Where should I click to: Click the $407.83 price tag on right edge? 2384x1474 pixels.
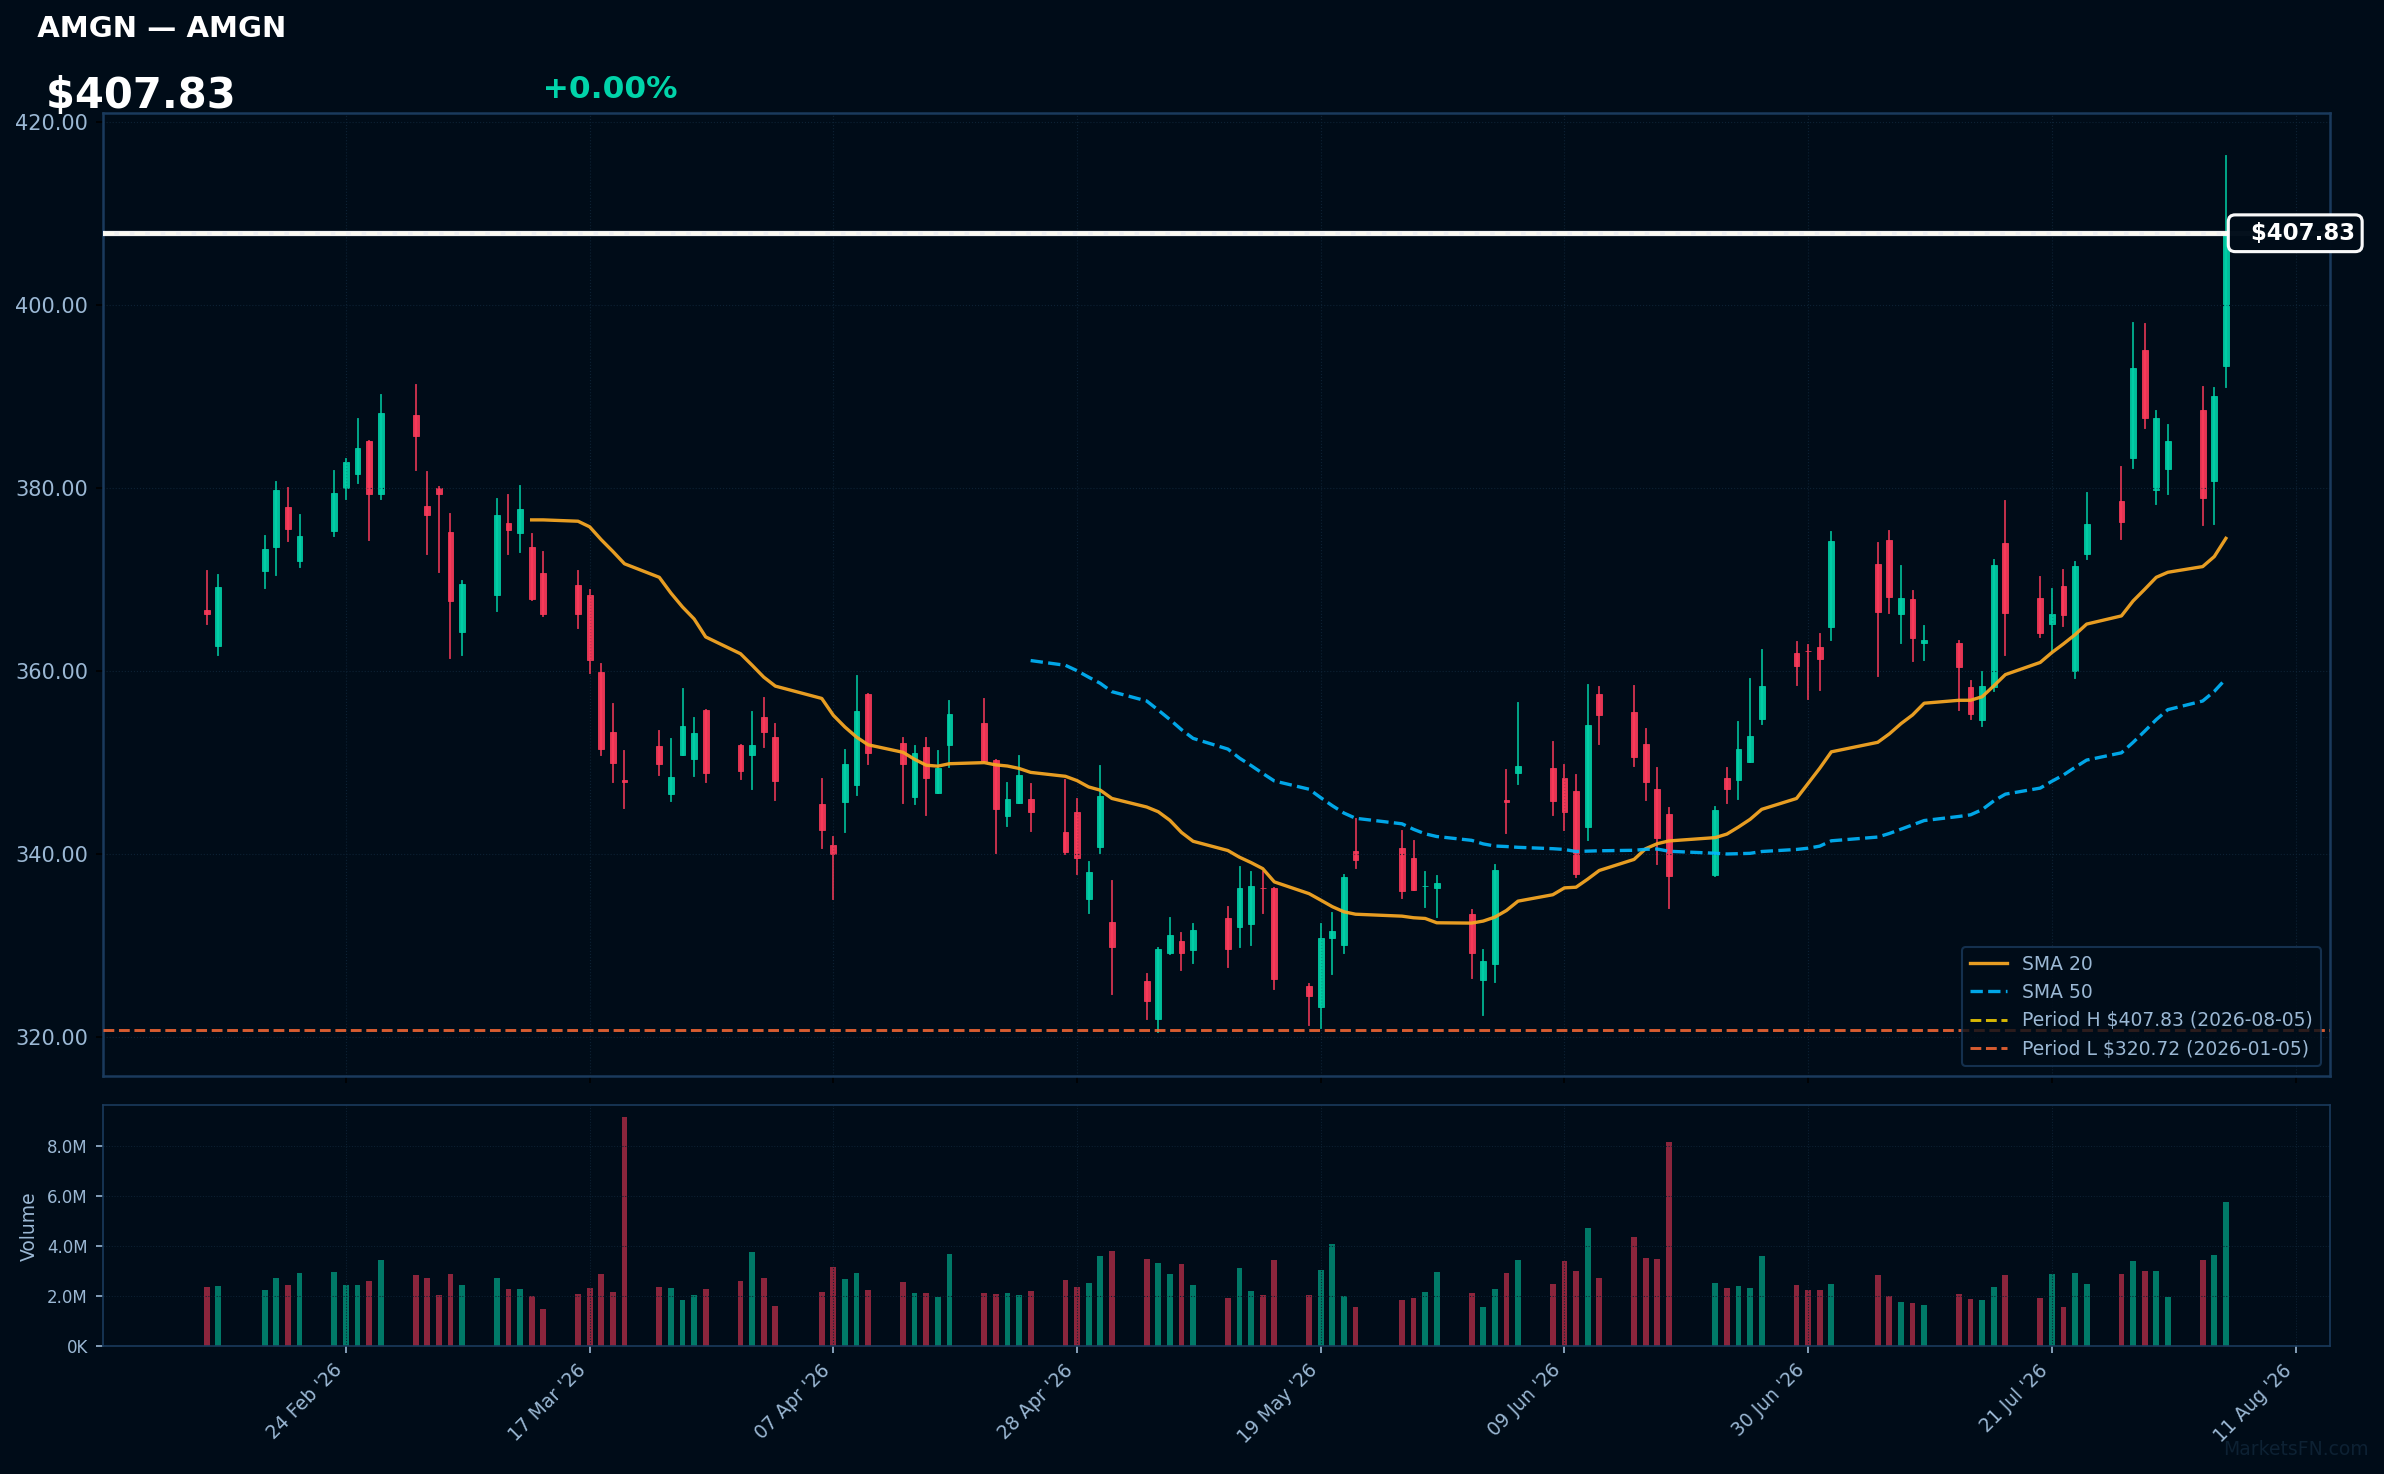tap(2295, 233)
